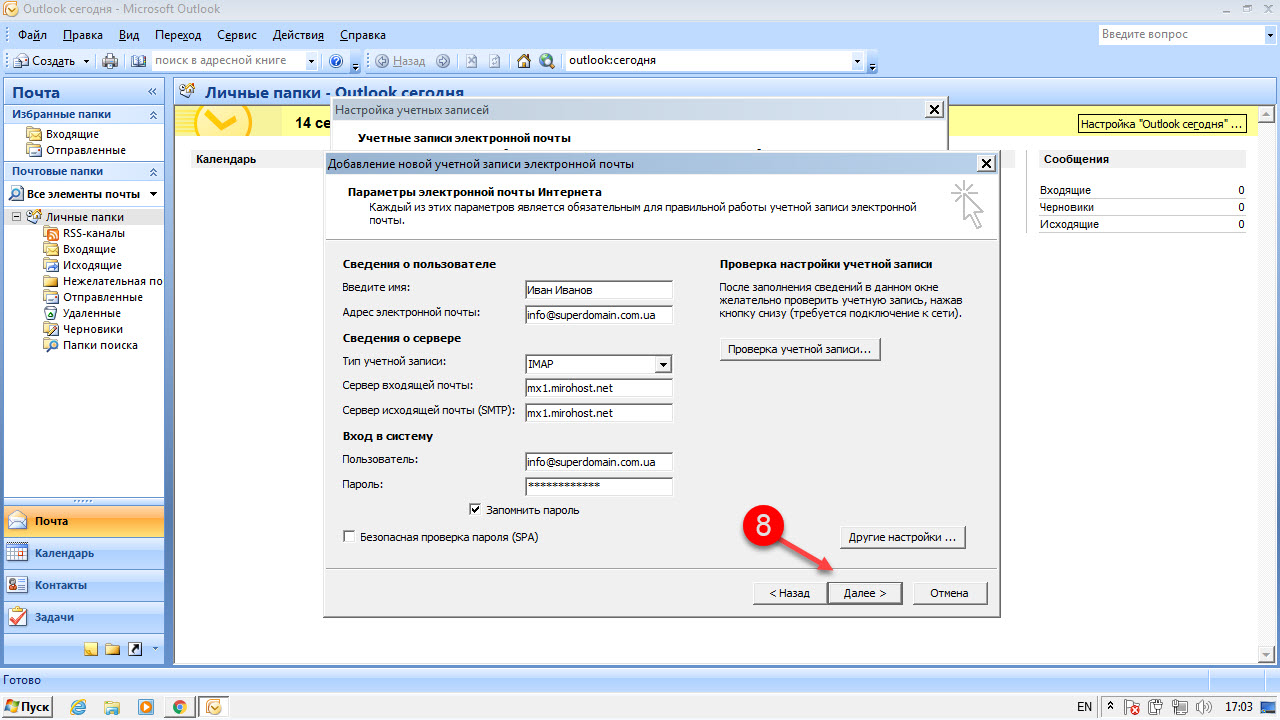Click the Отмена button
The height and width of the screenshot is (720, 1280).
[949, 593]
